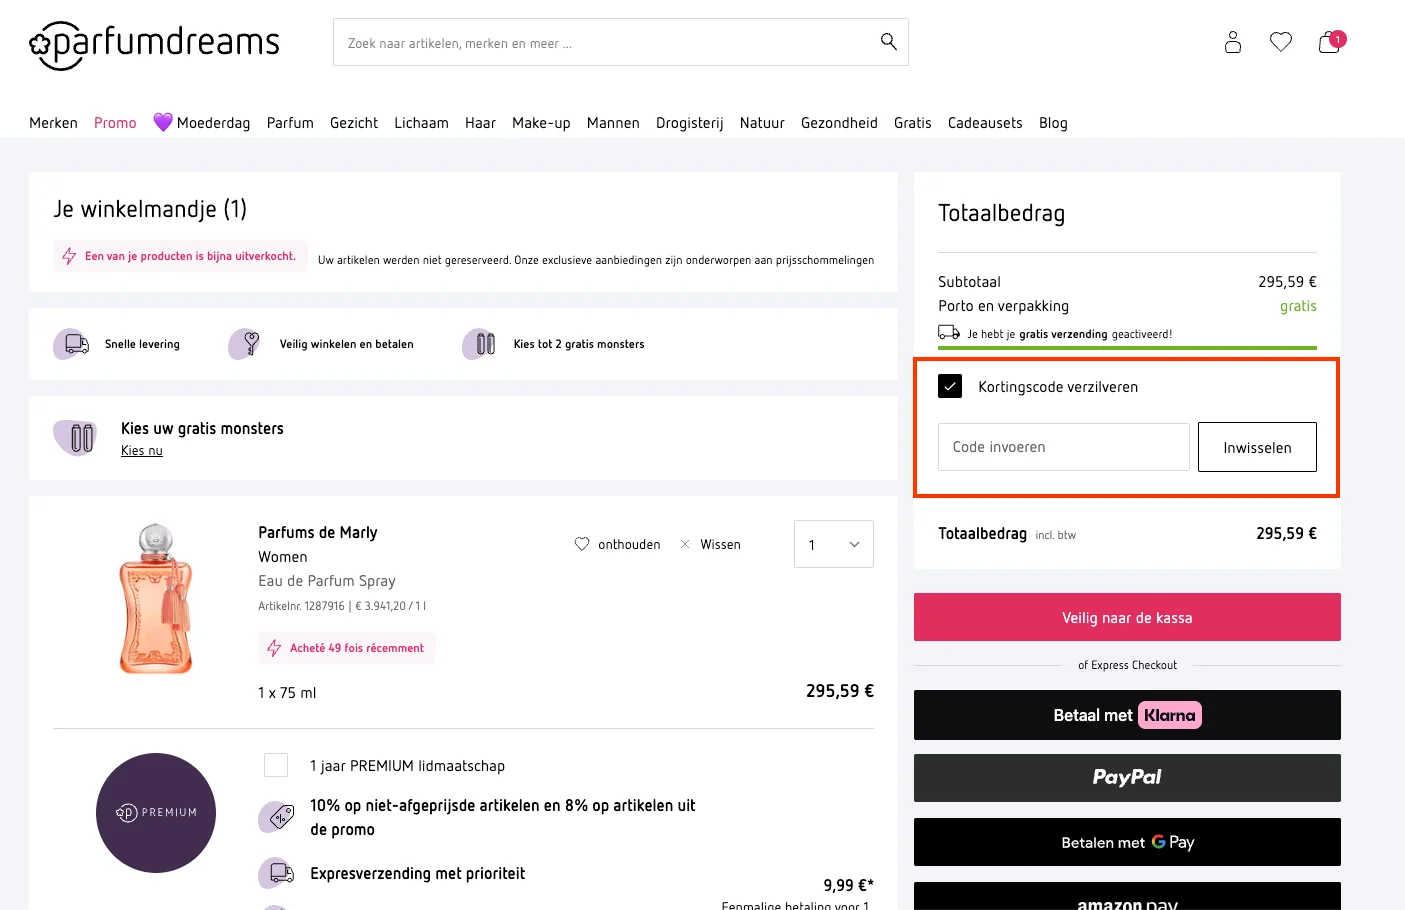Visit the Blog page
Image resolution: width=1405 pixels, height=910 pixels.
coord(1053,123)
